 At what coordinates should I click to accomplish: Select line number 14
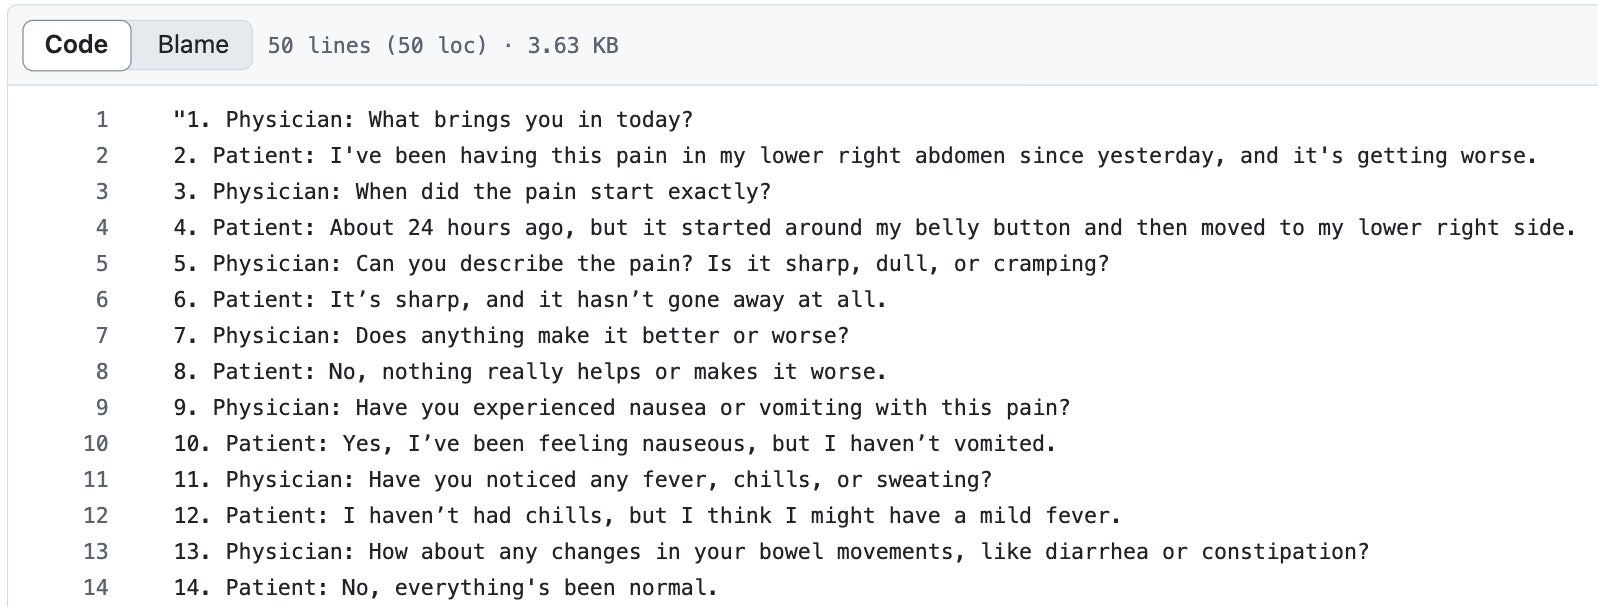click(96, 588)
